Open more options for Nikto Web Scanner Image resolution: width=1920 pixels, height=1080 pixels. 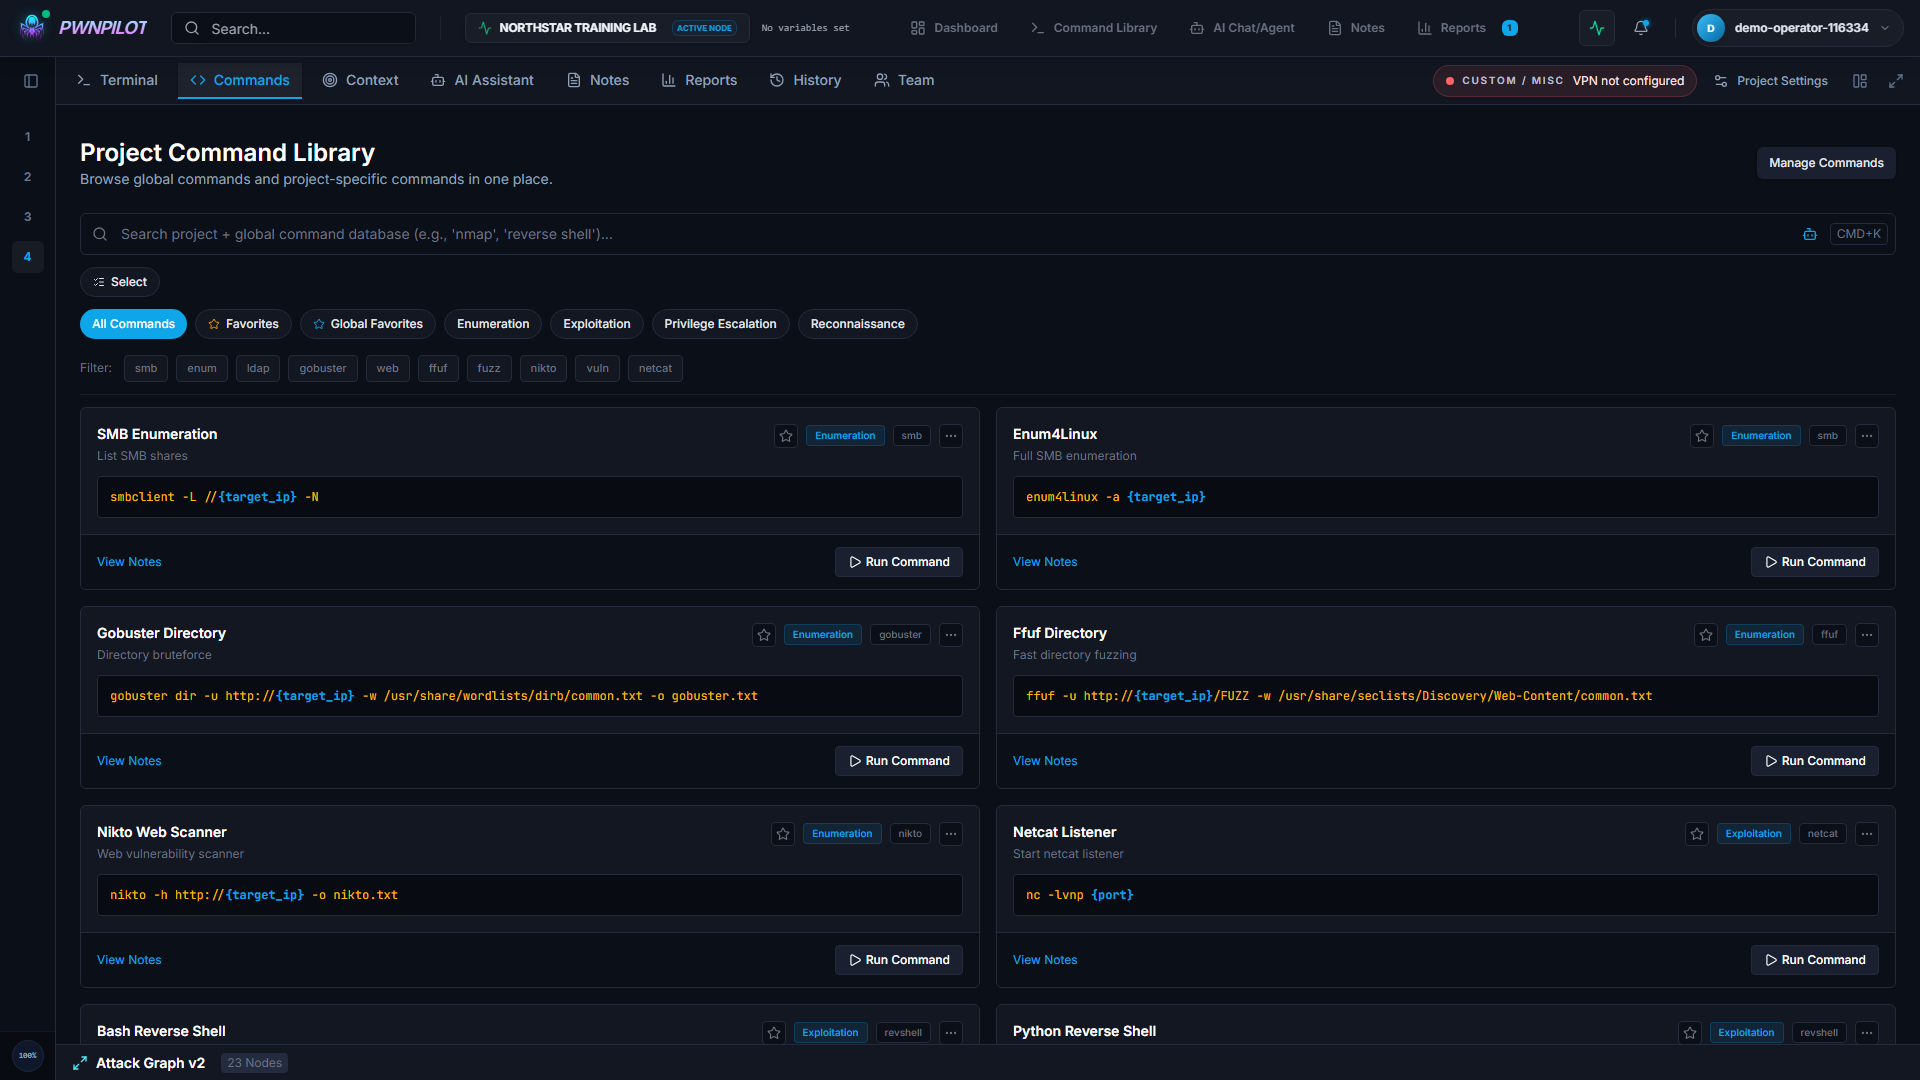(x=951, y=834)
